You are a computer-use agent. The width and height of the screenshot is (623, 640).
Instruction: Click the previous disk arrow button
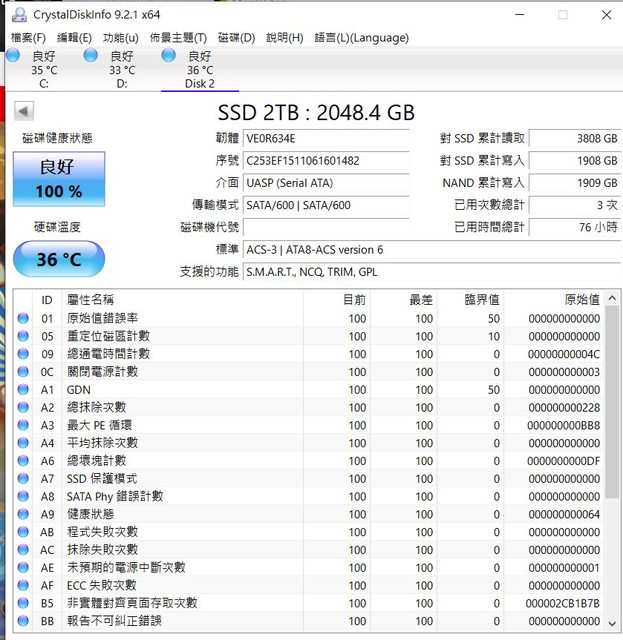tap(23, 110)
